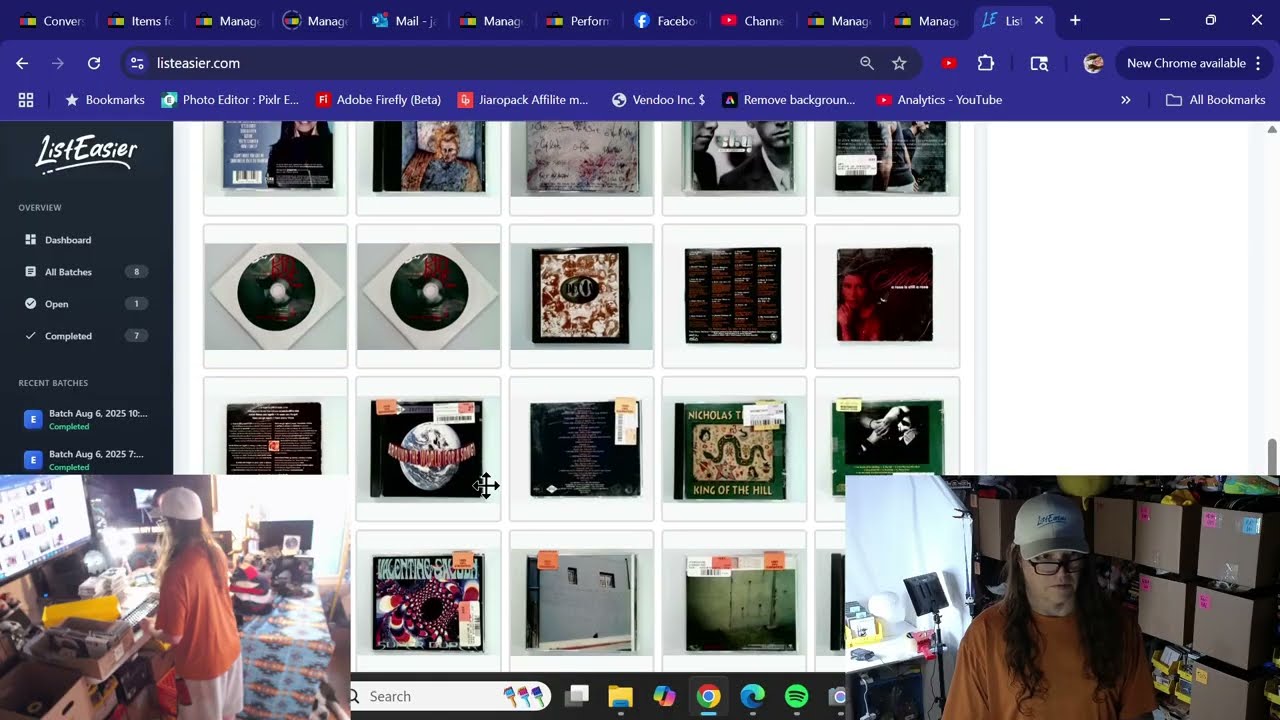This screenshot has height=720, width=1280.
Task: Open Jiaropack Affiliate bookmark
Action: pyautogui.click(x=523, y=100)
